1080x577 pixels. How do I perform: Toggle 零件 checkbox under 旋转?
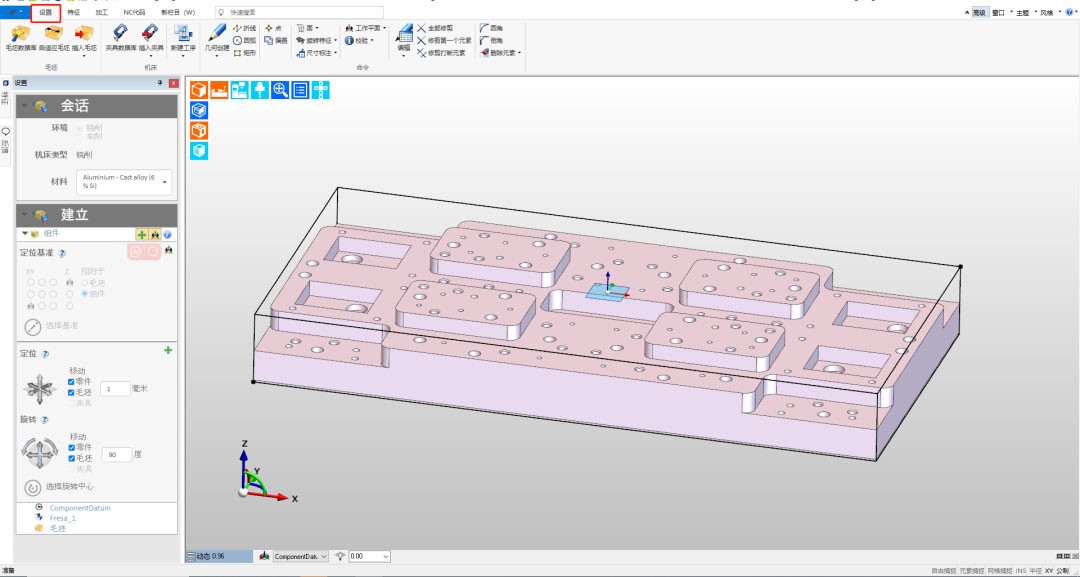71,448
